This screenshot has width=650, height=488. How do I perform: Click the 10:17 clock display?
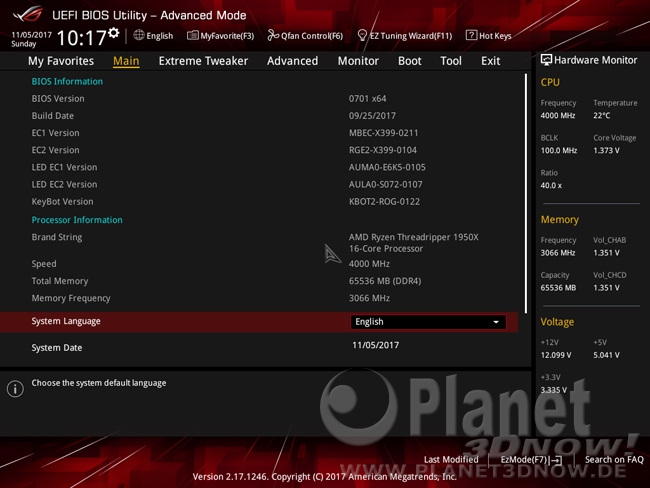coord(82,38)
